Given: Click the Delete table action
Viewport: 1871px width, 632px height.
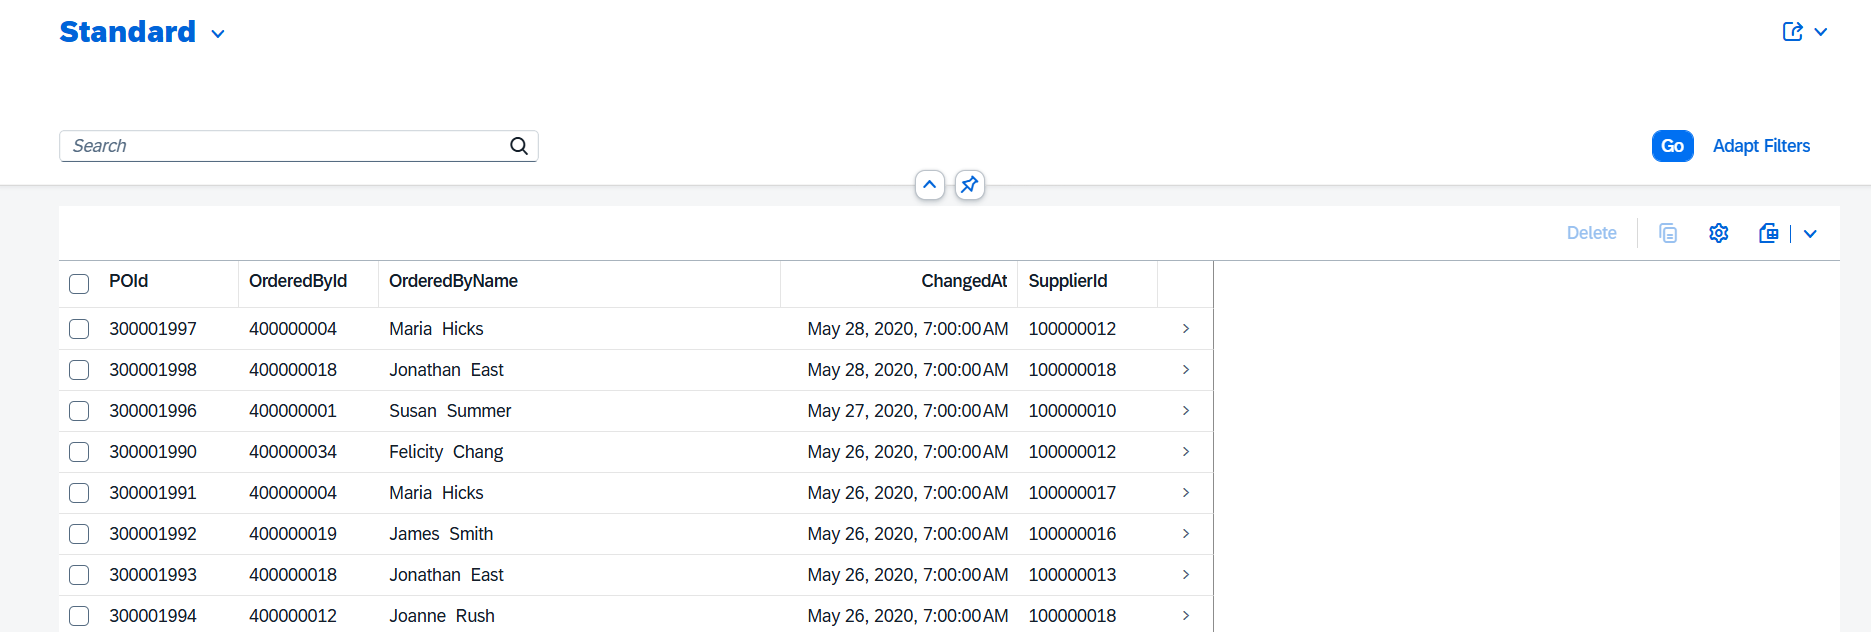Looking at the screenshot, I should [1591, 233].
